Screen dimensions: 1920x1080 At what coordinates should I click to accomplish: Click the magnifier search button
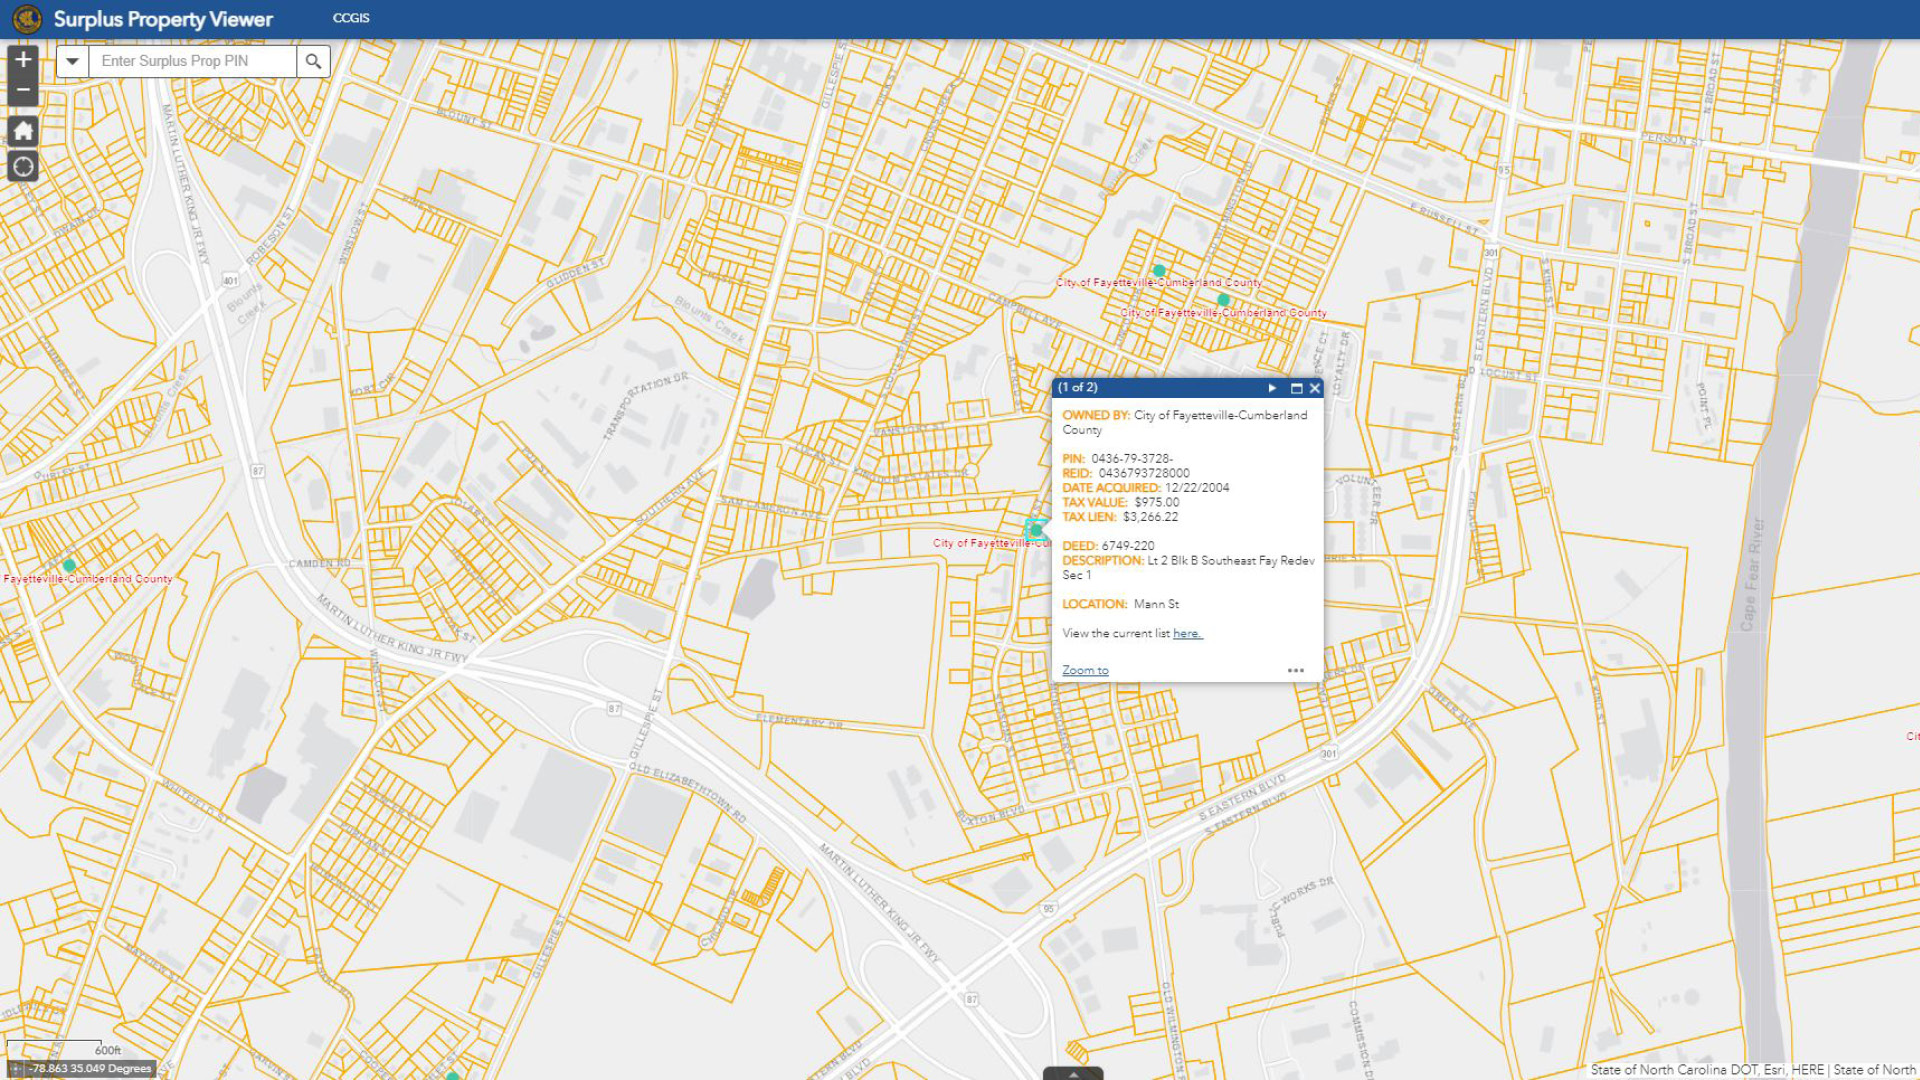313,61
